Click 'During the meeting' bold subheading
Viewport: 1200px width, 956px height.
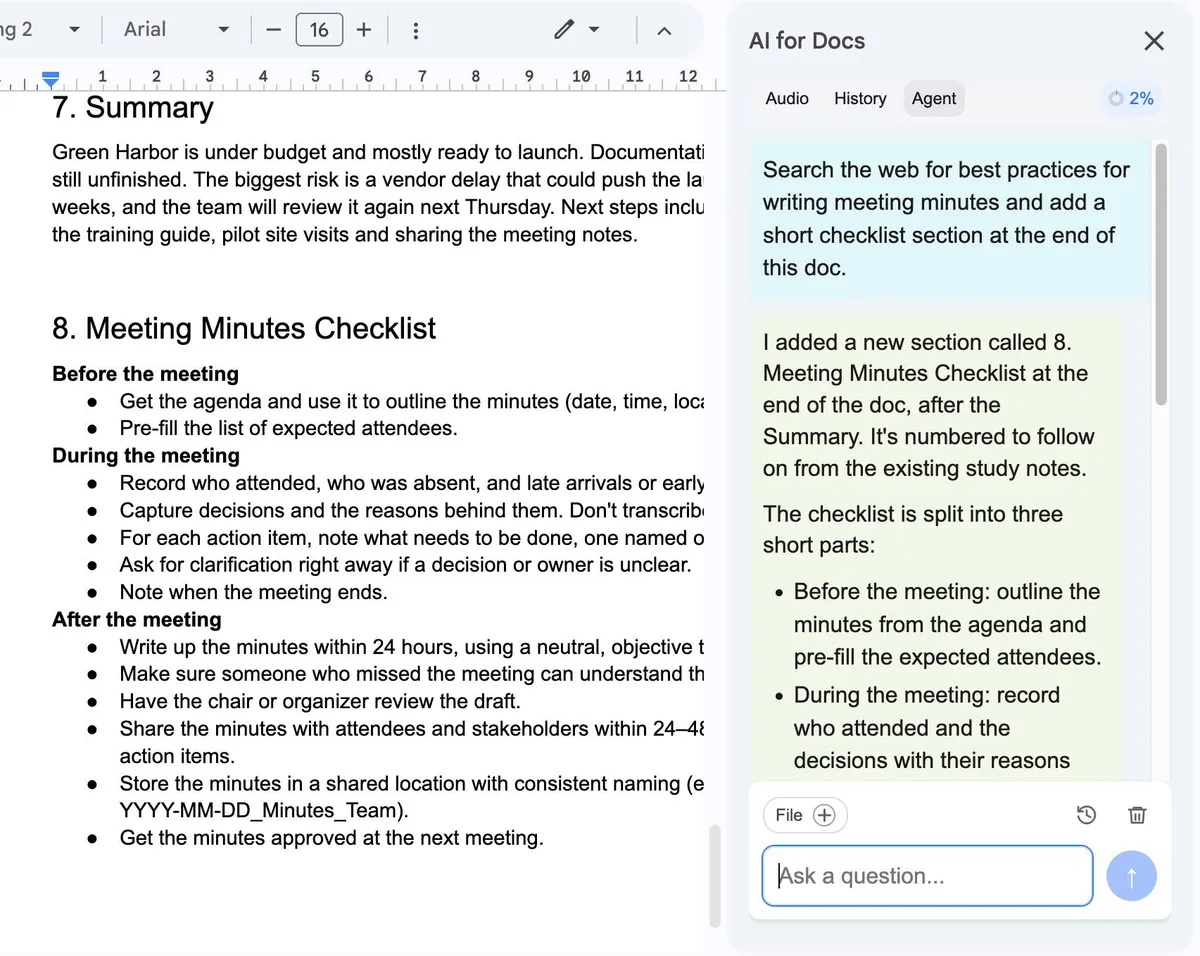tap(146, 456)
